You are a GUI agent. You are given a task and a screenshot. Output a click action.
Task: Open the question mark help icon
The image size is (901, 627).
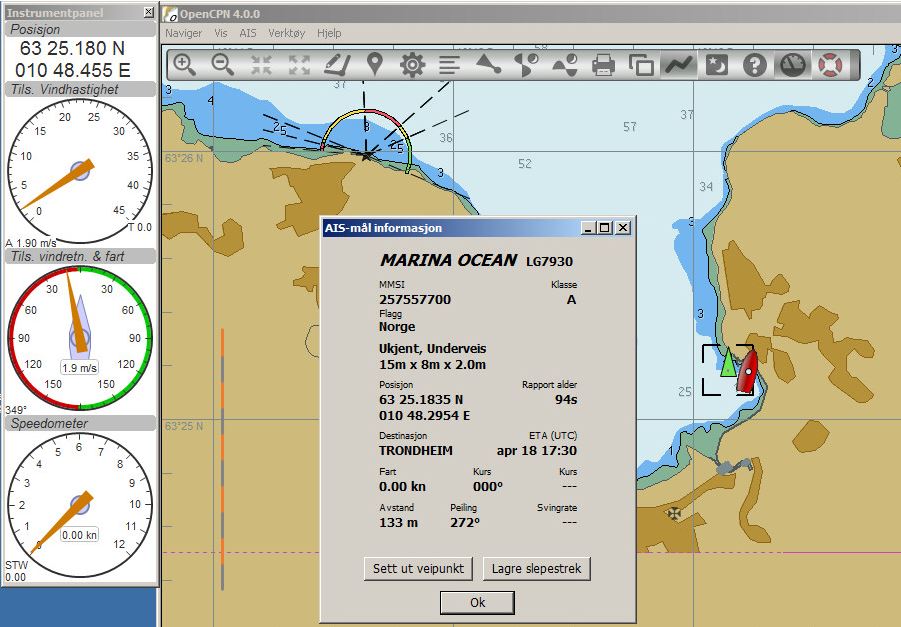[x=754, y=64]
